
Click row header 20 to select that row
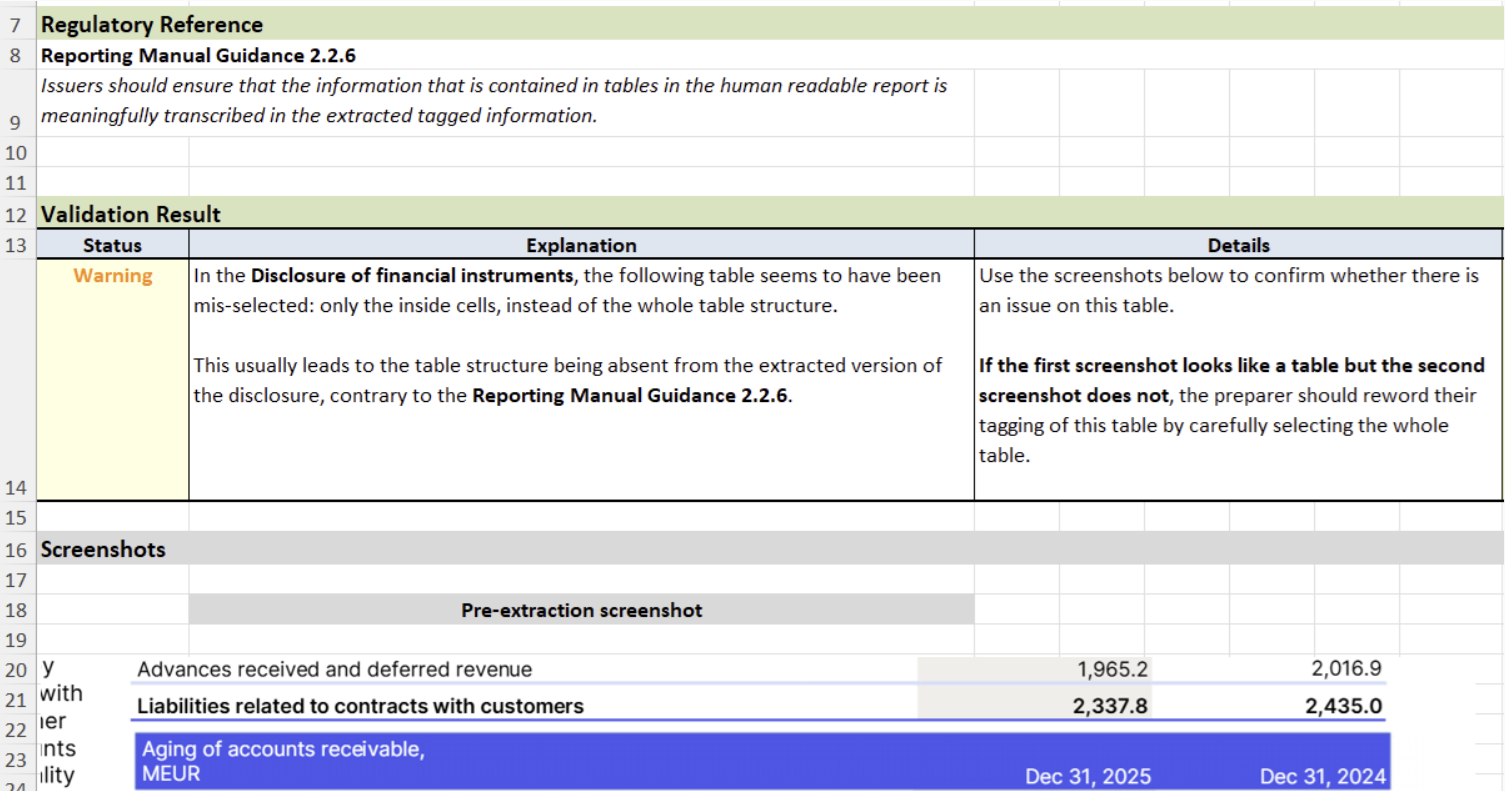point(15,669)
